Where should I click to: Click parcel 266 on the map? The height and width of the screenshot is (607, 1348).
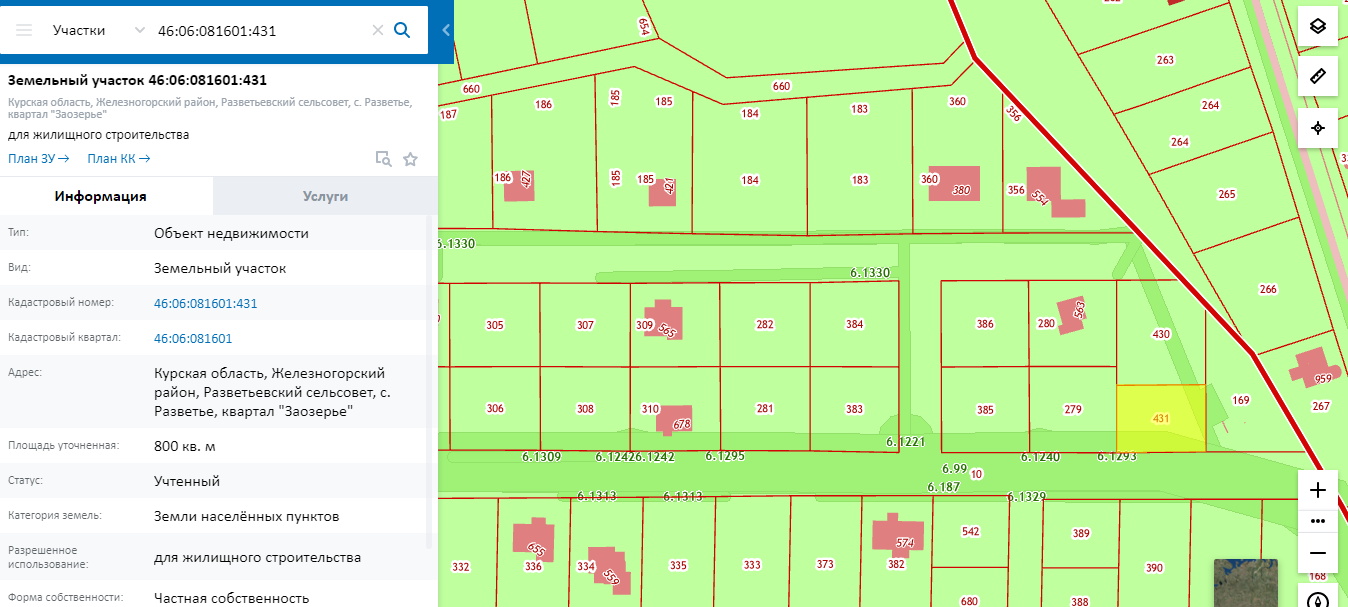[x=1268, y=289]
